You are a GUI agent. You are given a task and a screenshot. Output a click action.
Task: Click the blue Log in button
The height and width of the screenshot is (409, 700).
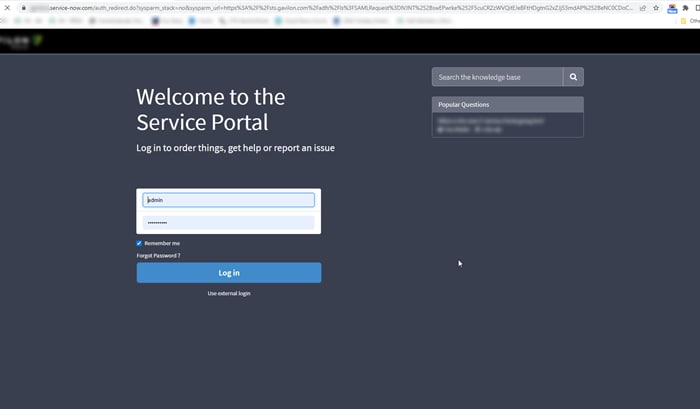[x=229, y=272]
